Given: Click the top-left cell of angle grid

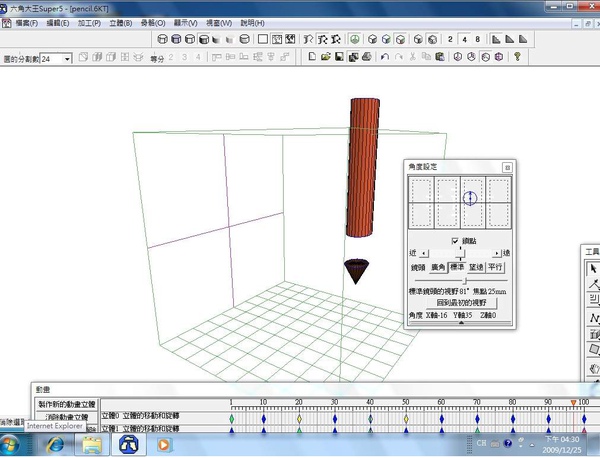Looking at the screenshot, I should (x=422, y=189).
